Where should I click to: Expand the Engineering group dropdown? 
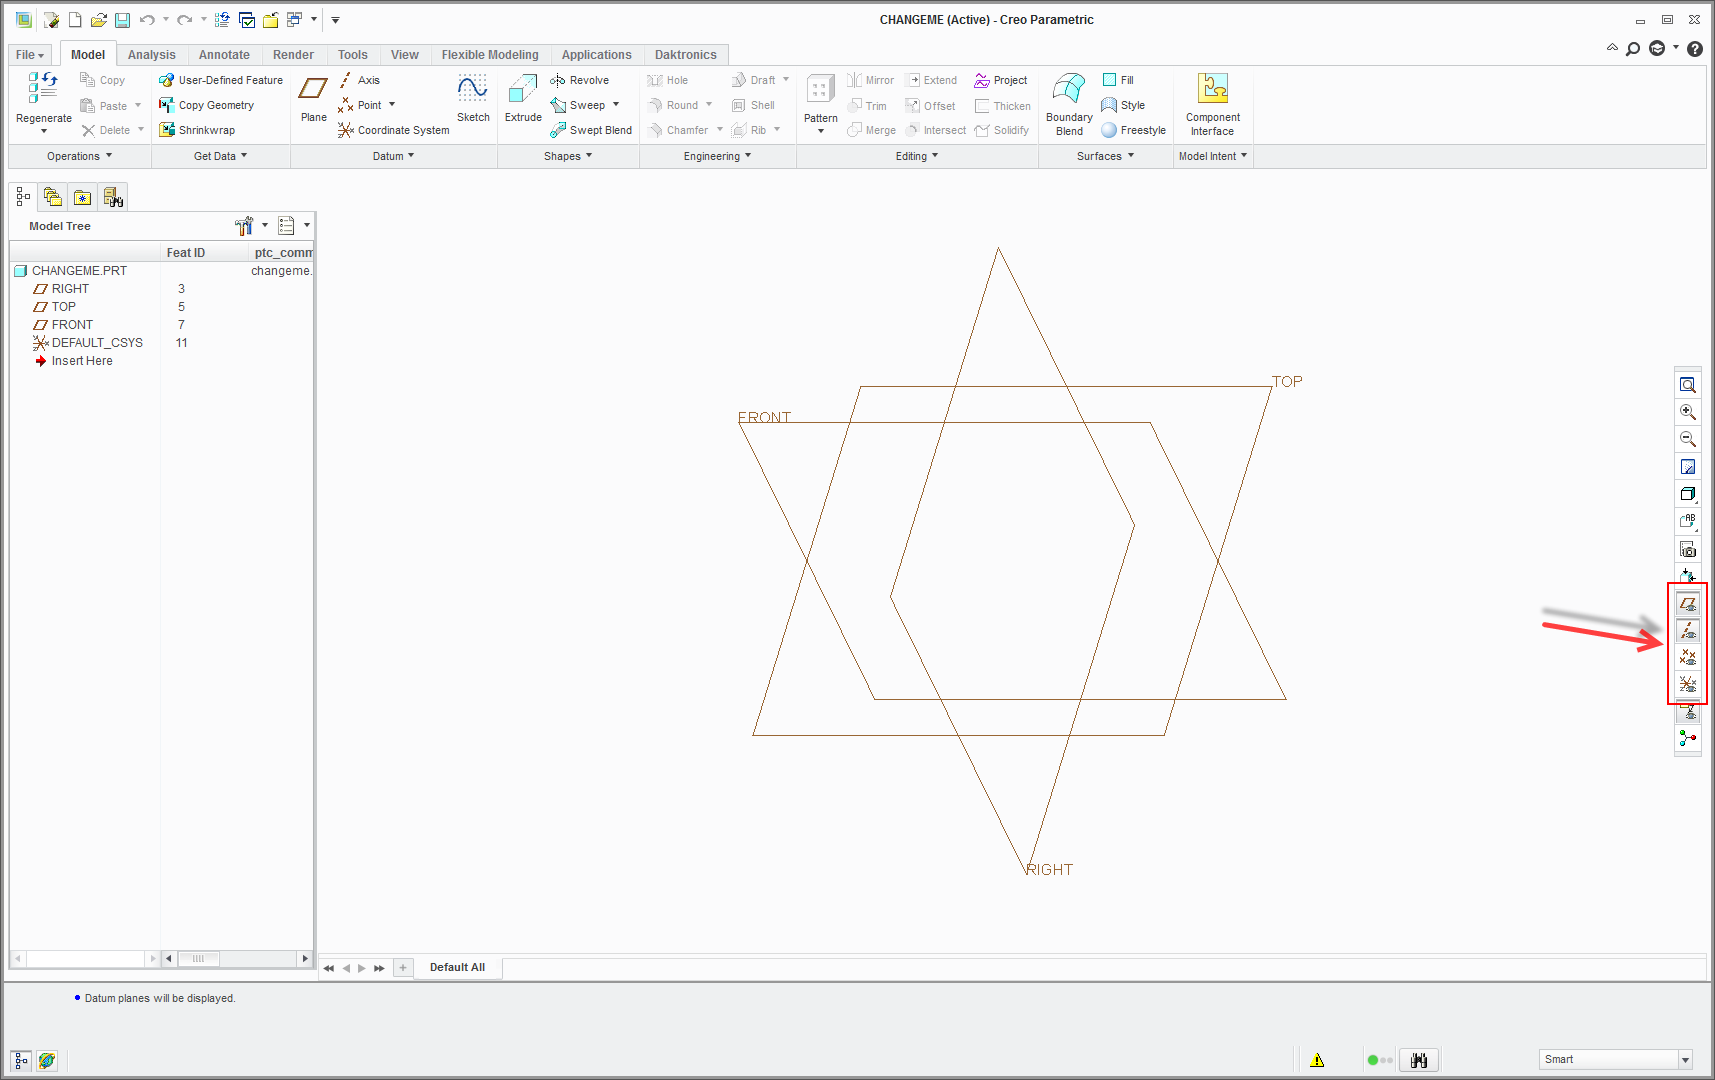coord(717,156)
